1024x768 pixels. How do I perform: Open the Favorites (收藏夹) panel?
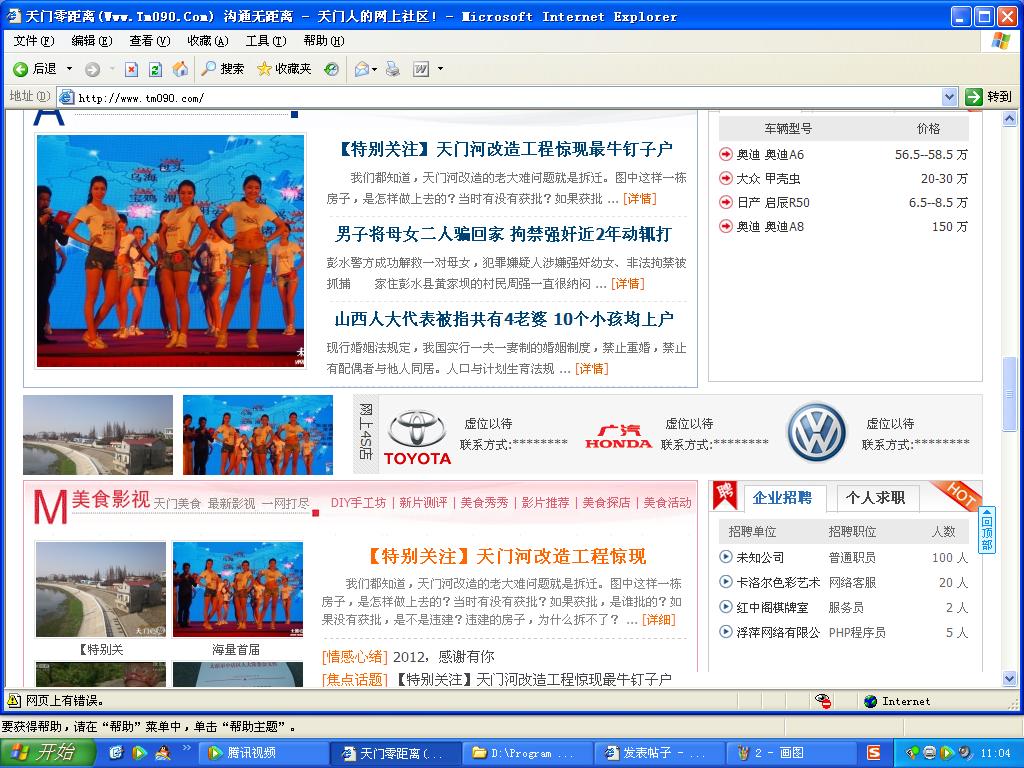(284, 69)
